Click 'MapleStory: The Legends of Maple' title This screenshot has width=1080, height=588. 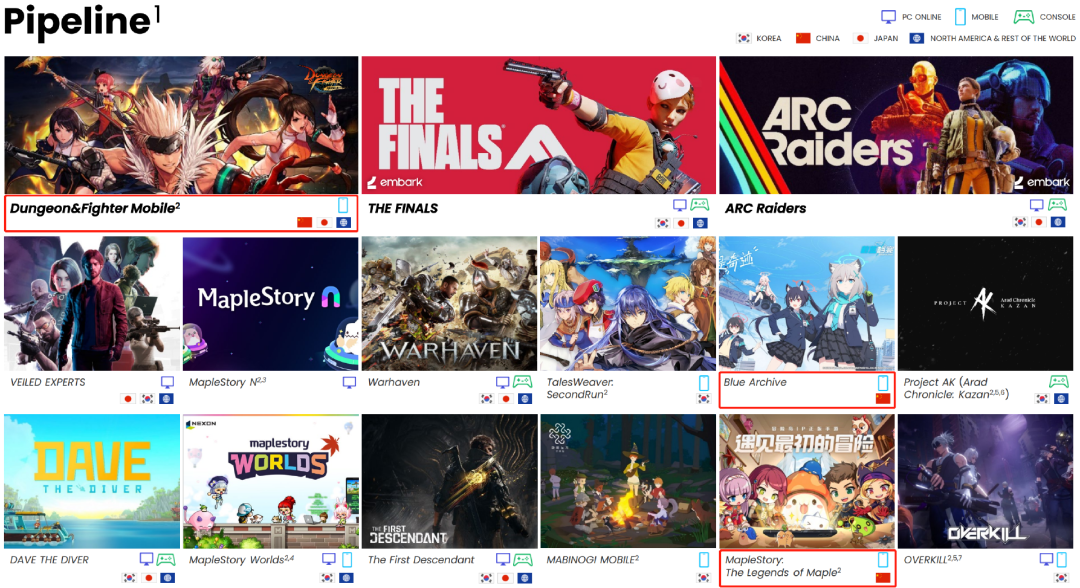click(782, 566)
